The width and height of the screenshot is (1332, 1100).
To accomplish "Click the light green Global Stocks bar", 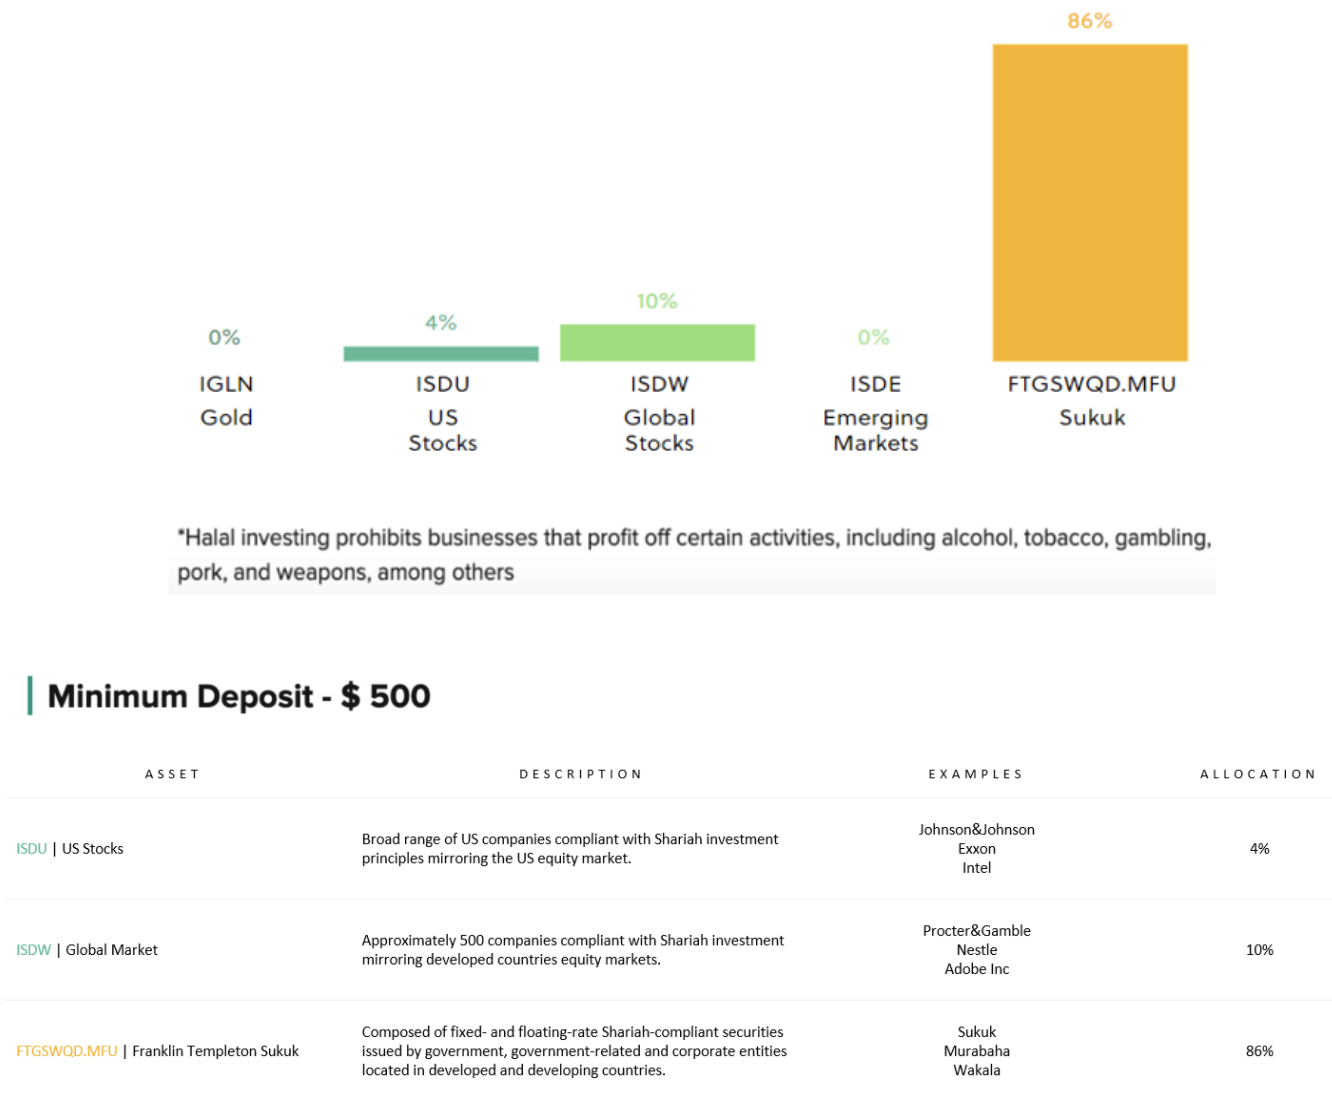I will [657, 342].
